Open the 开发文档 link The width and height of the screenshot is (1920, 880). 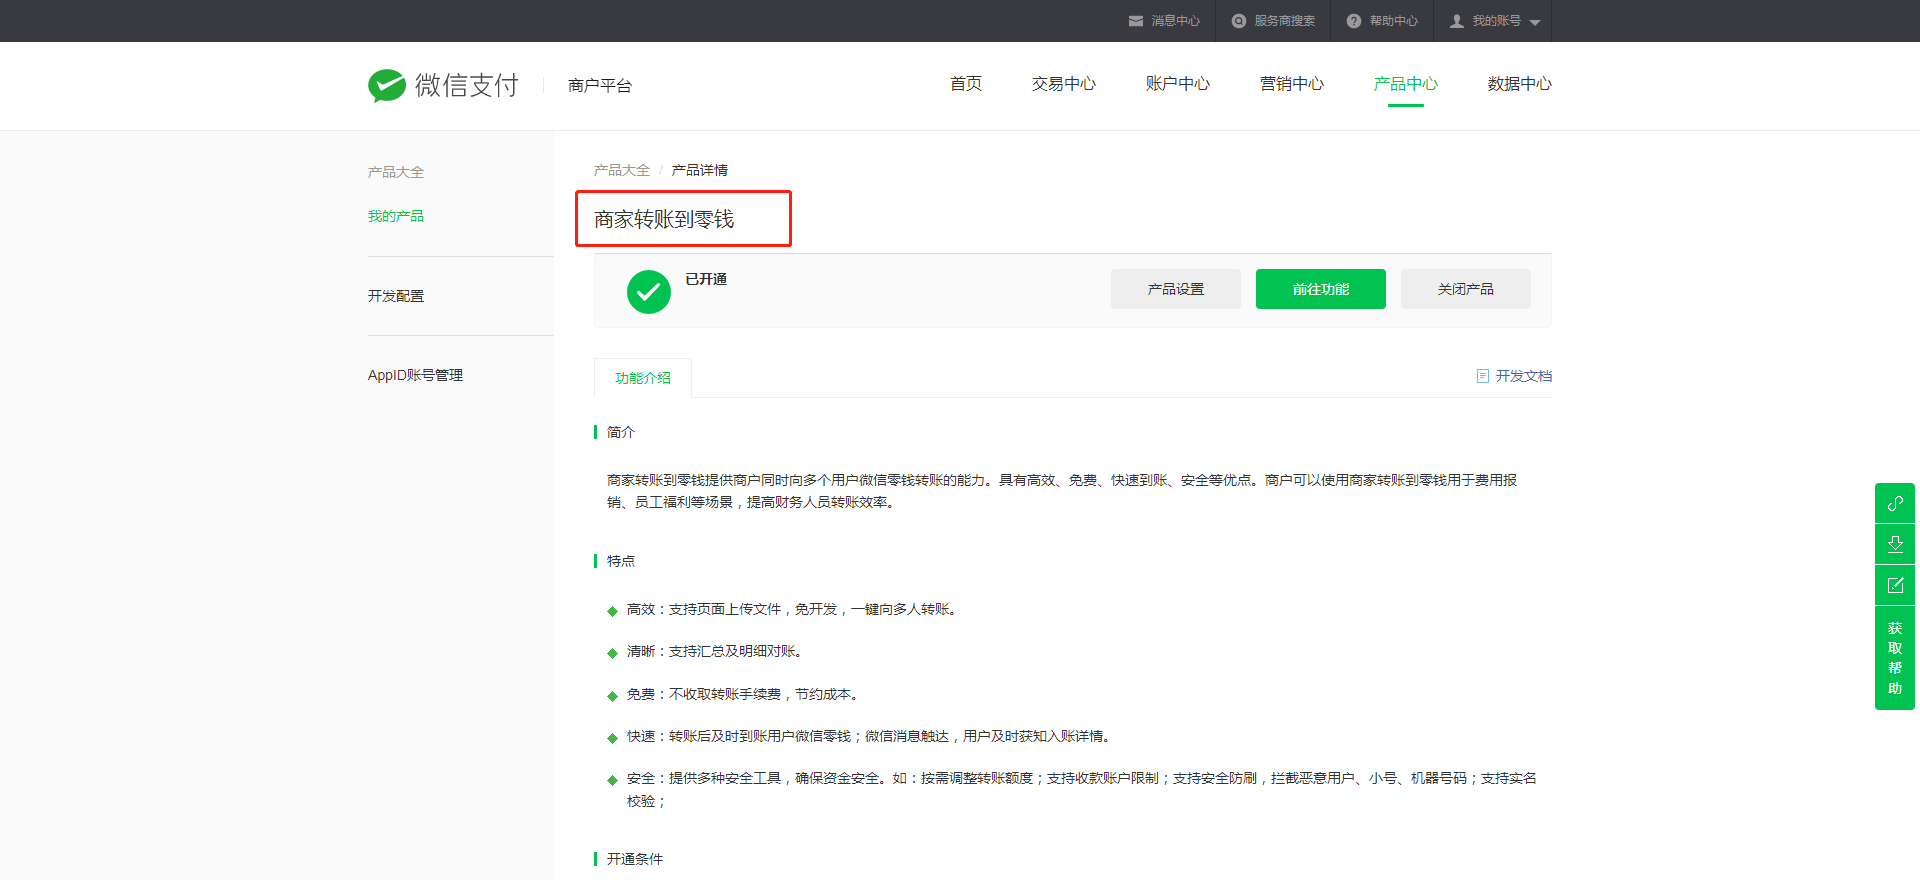(x=1524, y=376)
